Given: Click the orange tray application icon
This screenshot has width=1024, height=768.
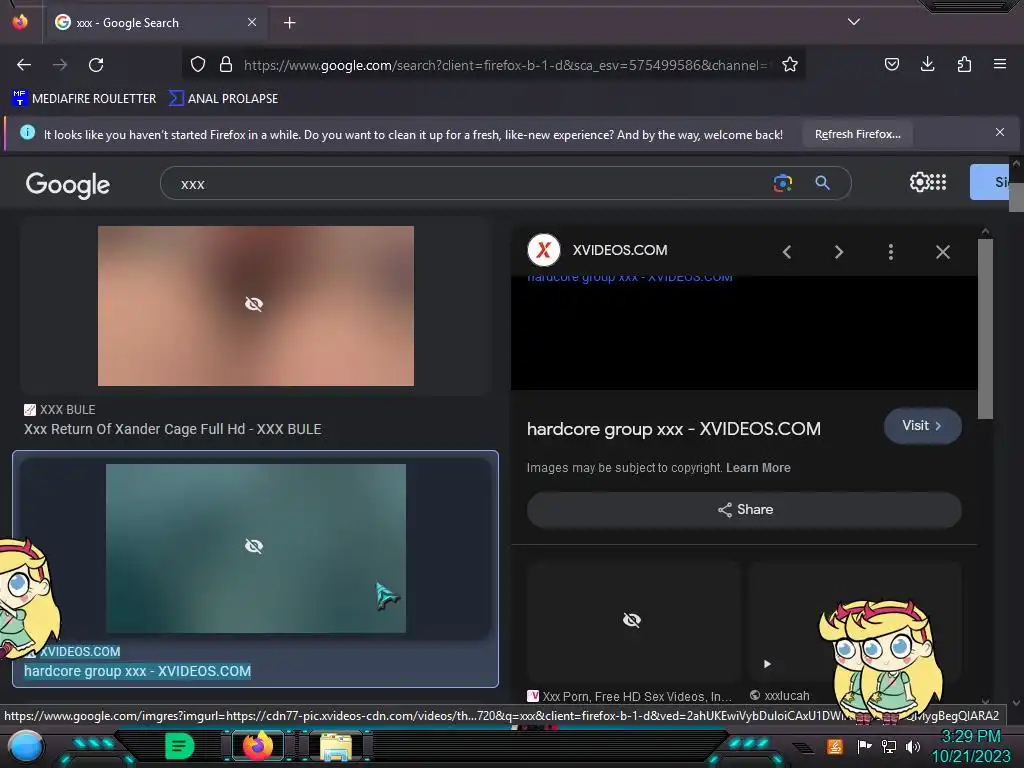Looking at the screenshot, I should pyautogui.click(x=834, y=746).
